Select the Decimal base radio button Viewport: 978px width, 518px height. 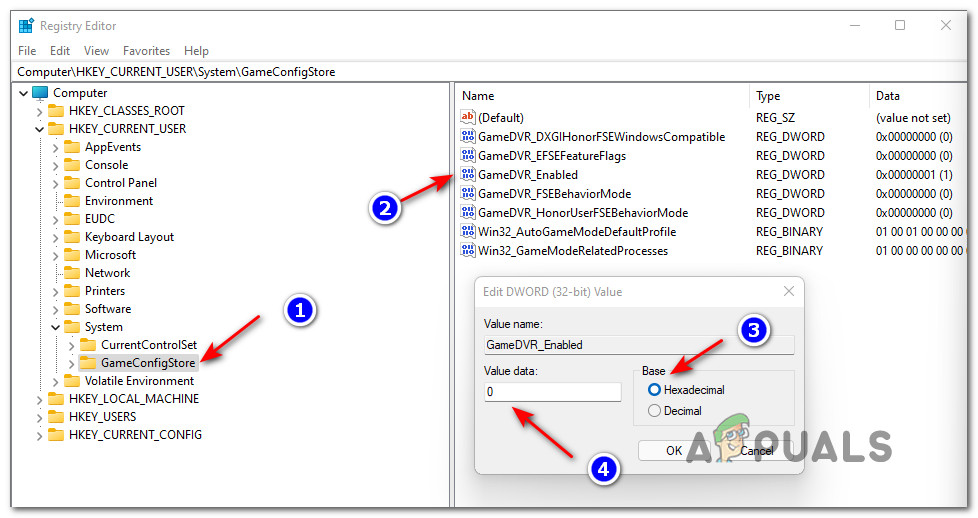(654, 411)
